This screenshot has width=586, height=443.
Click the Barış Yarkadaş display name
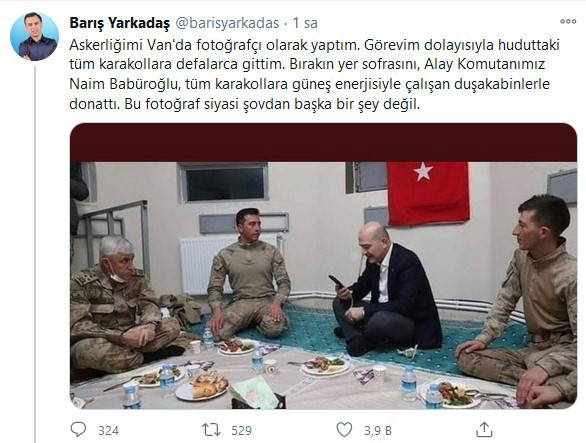120,23
